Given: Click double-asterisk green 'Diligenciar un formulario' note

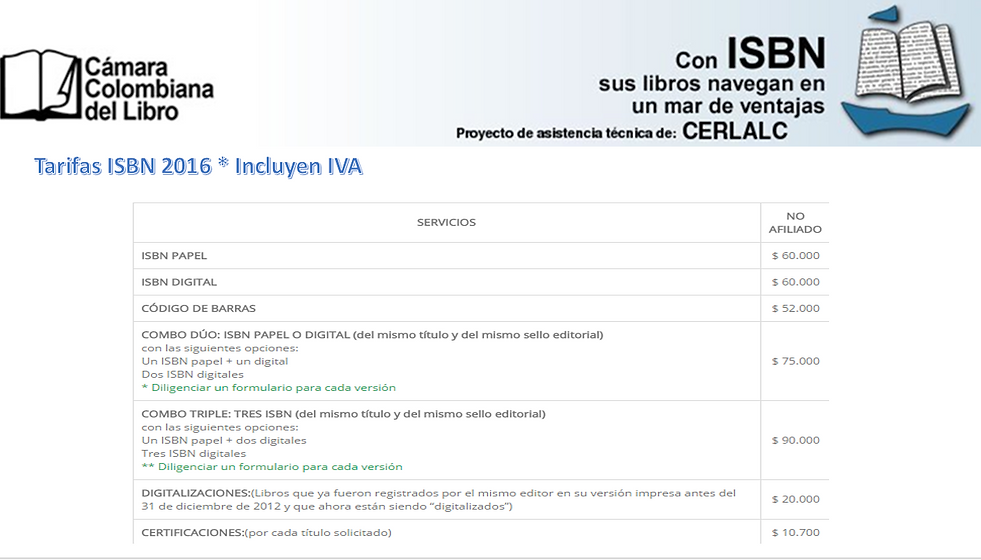Looking at the screenshot, I should [x=272, y=467].
